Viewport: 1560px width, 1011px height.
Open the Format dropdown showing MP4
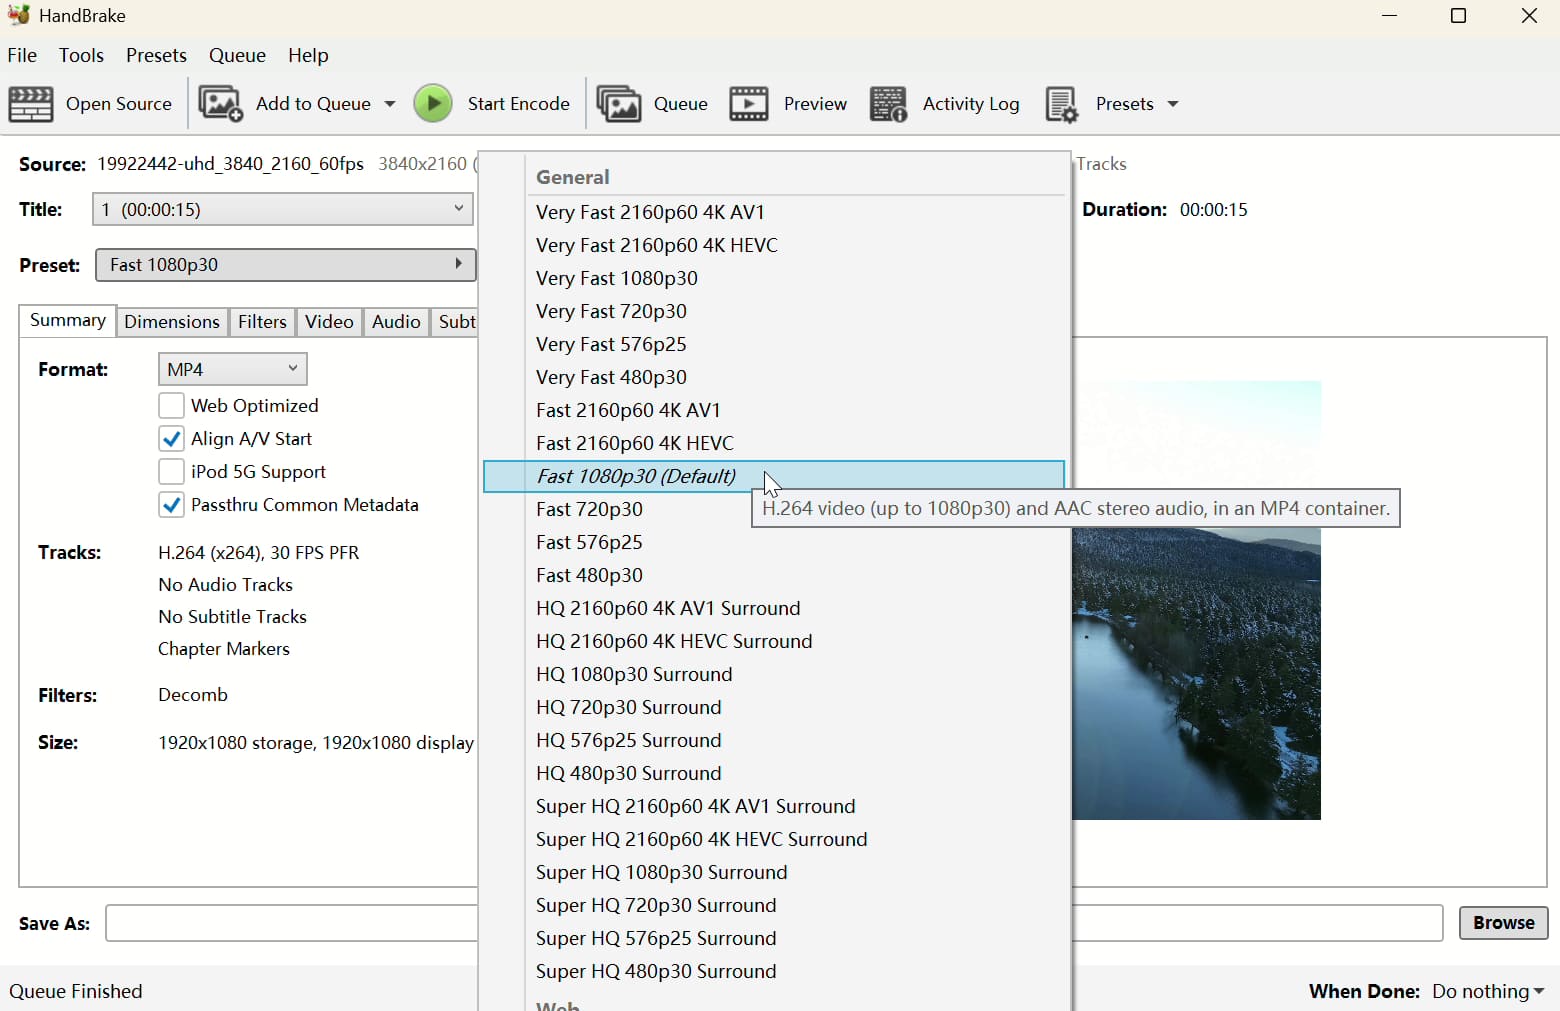(232, 369)
